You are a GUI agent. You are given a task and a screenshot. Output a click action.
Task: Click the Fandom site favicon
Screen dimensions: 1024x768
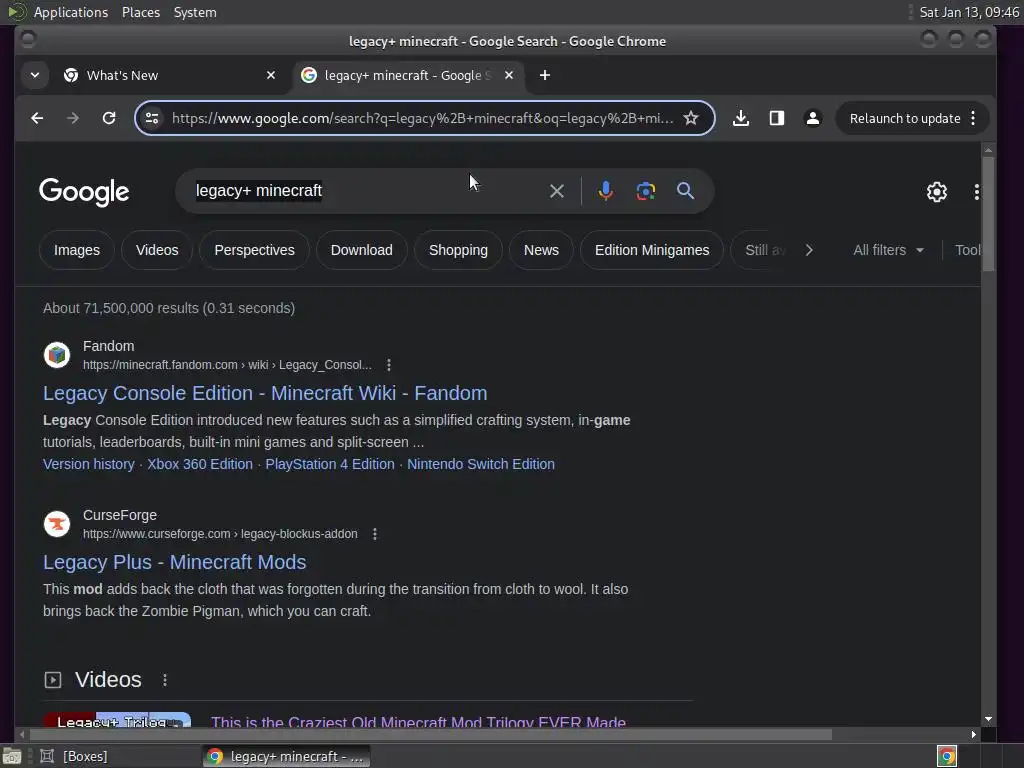pyautogui.click(x=57, y=355)
